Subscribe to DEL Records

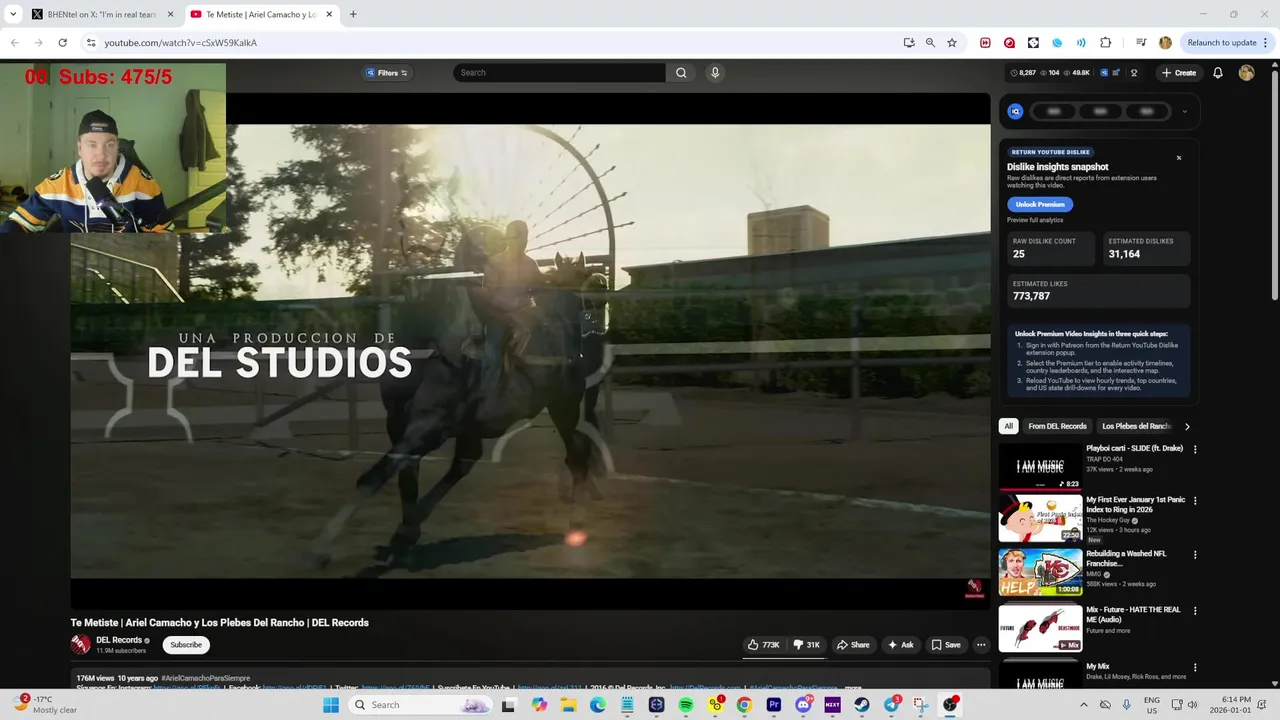(186, 645)
